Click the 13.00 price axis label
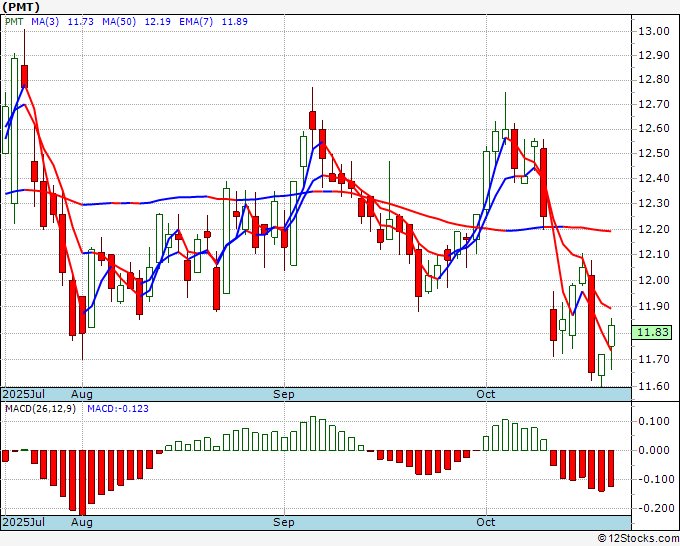Screen dimensions: 680x546 tap(654, 31)
